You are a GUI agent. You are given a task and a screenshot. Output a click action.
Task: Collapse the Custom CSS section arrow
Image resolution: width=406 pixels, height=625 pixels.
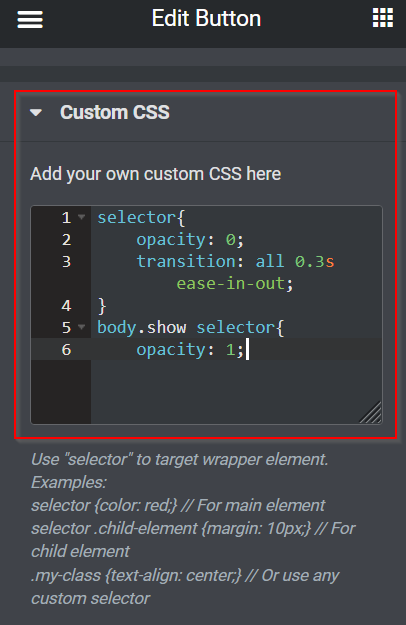36,113
